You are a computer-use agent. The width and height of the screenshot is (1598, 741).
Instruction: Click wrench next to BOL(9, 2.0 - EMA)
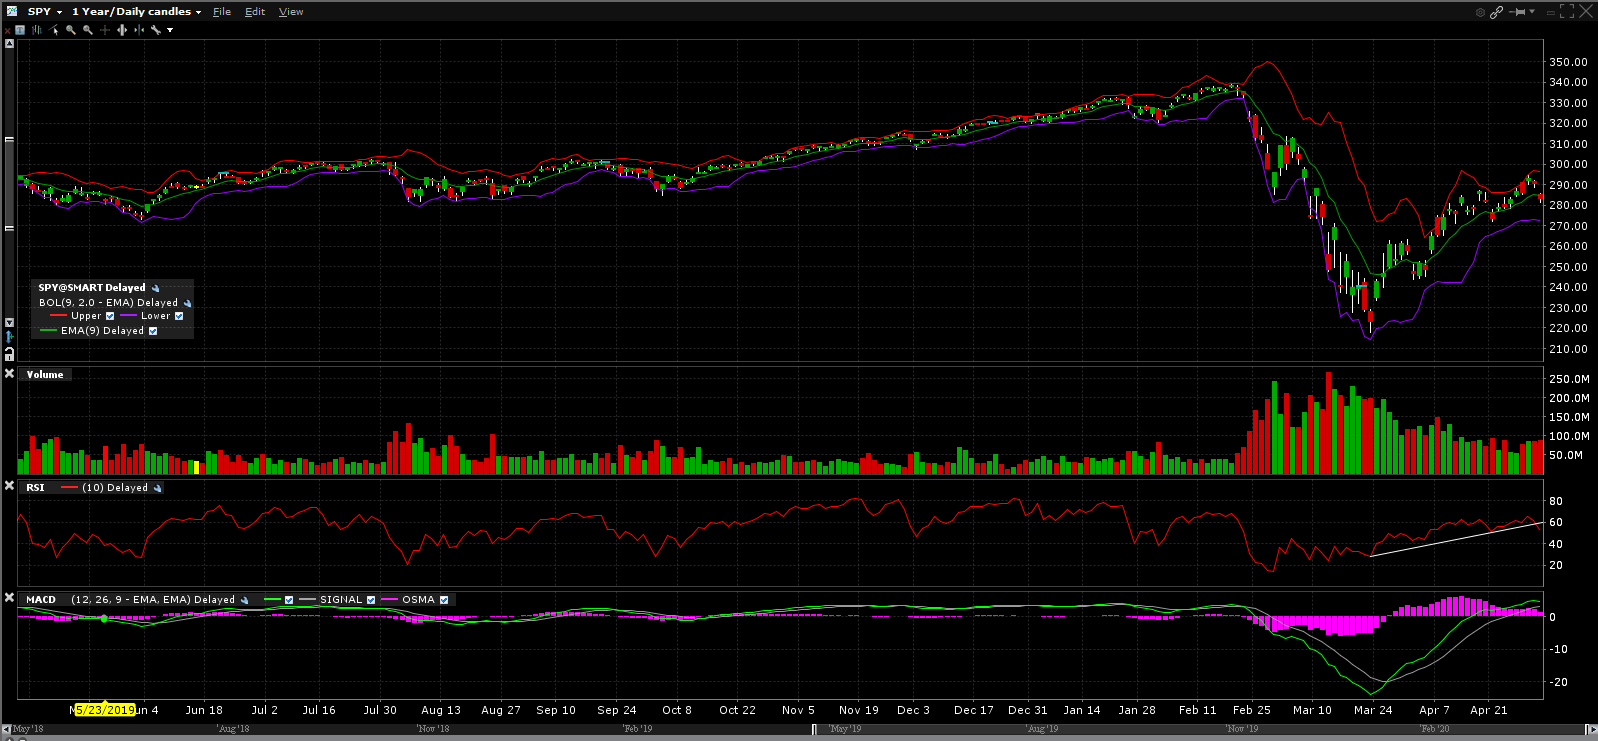(x=187, y=303)
